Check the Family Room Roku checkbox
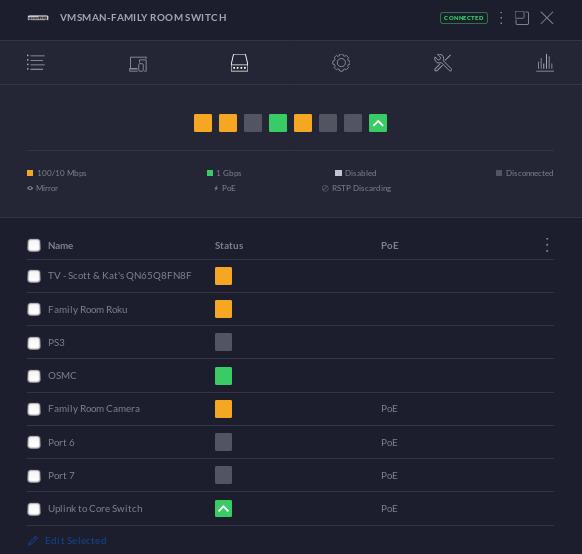582x554 pixels. pyautogui.click(x=34, y=309)
